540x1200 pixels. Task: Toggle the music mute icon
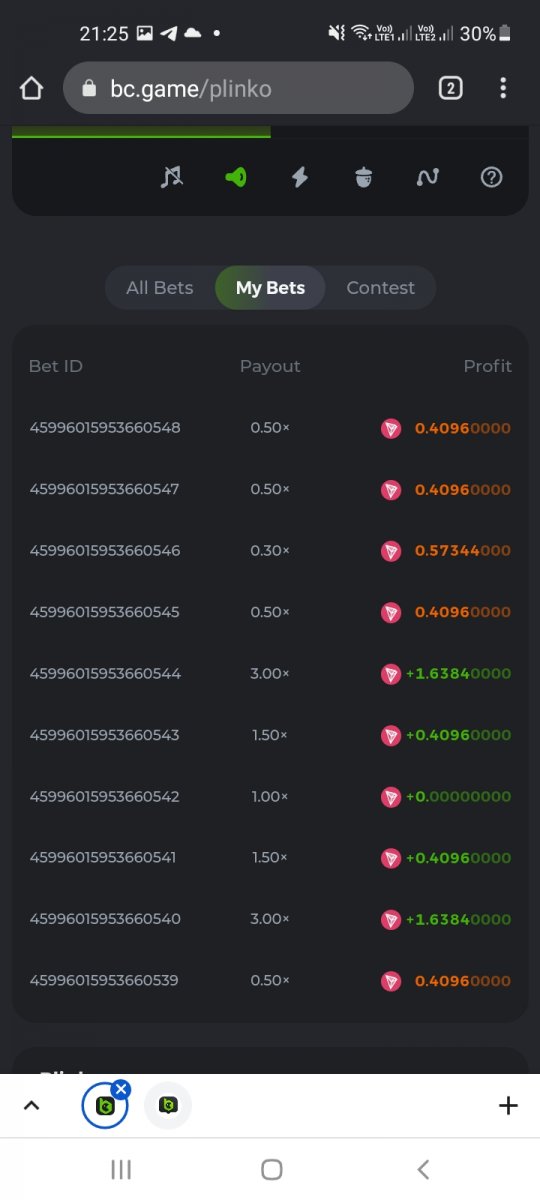pyautogui.click(x=172, y=177)
